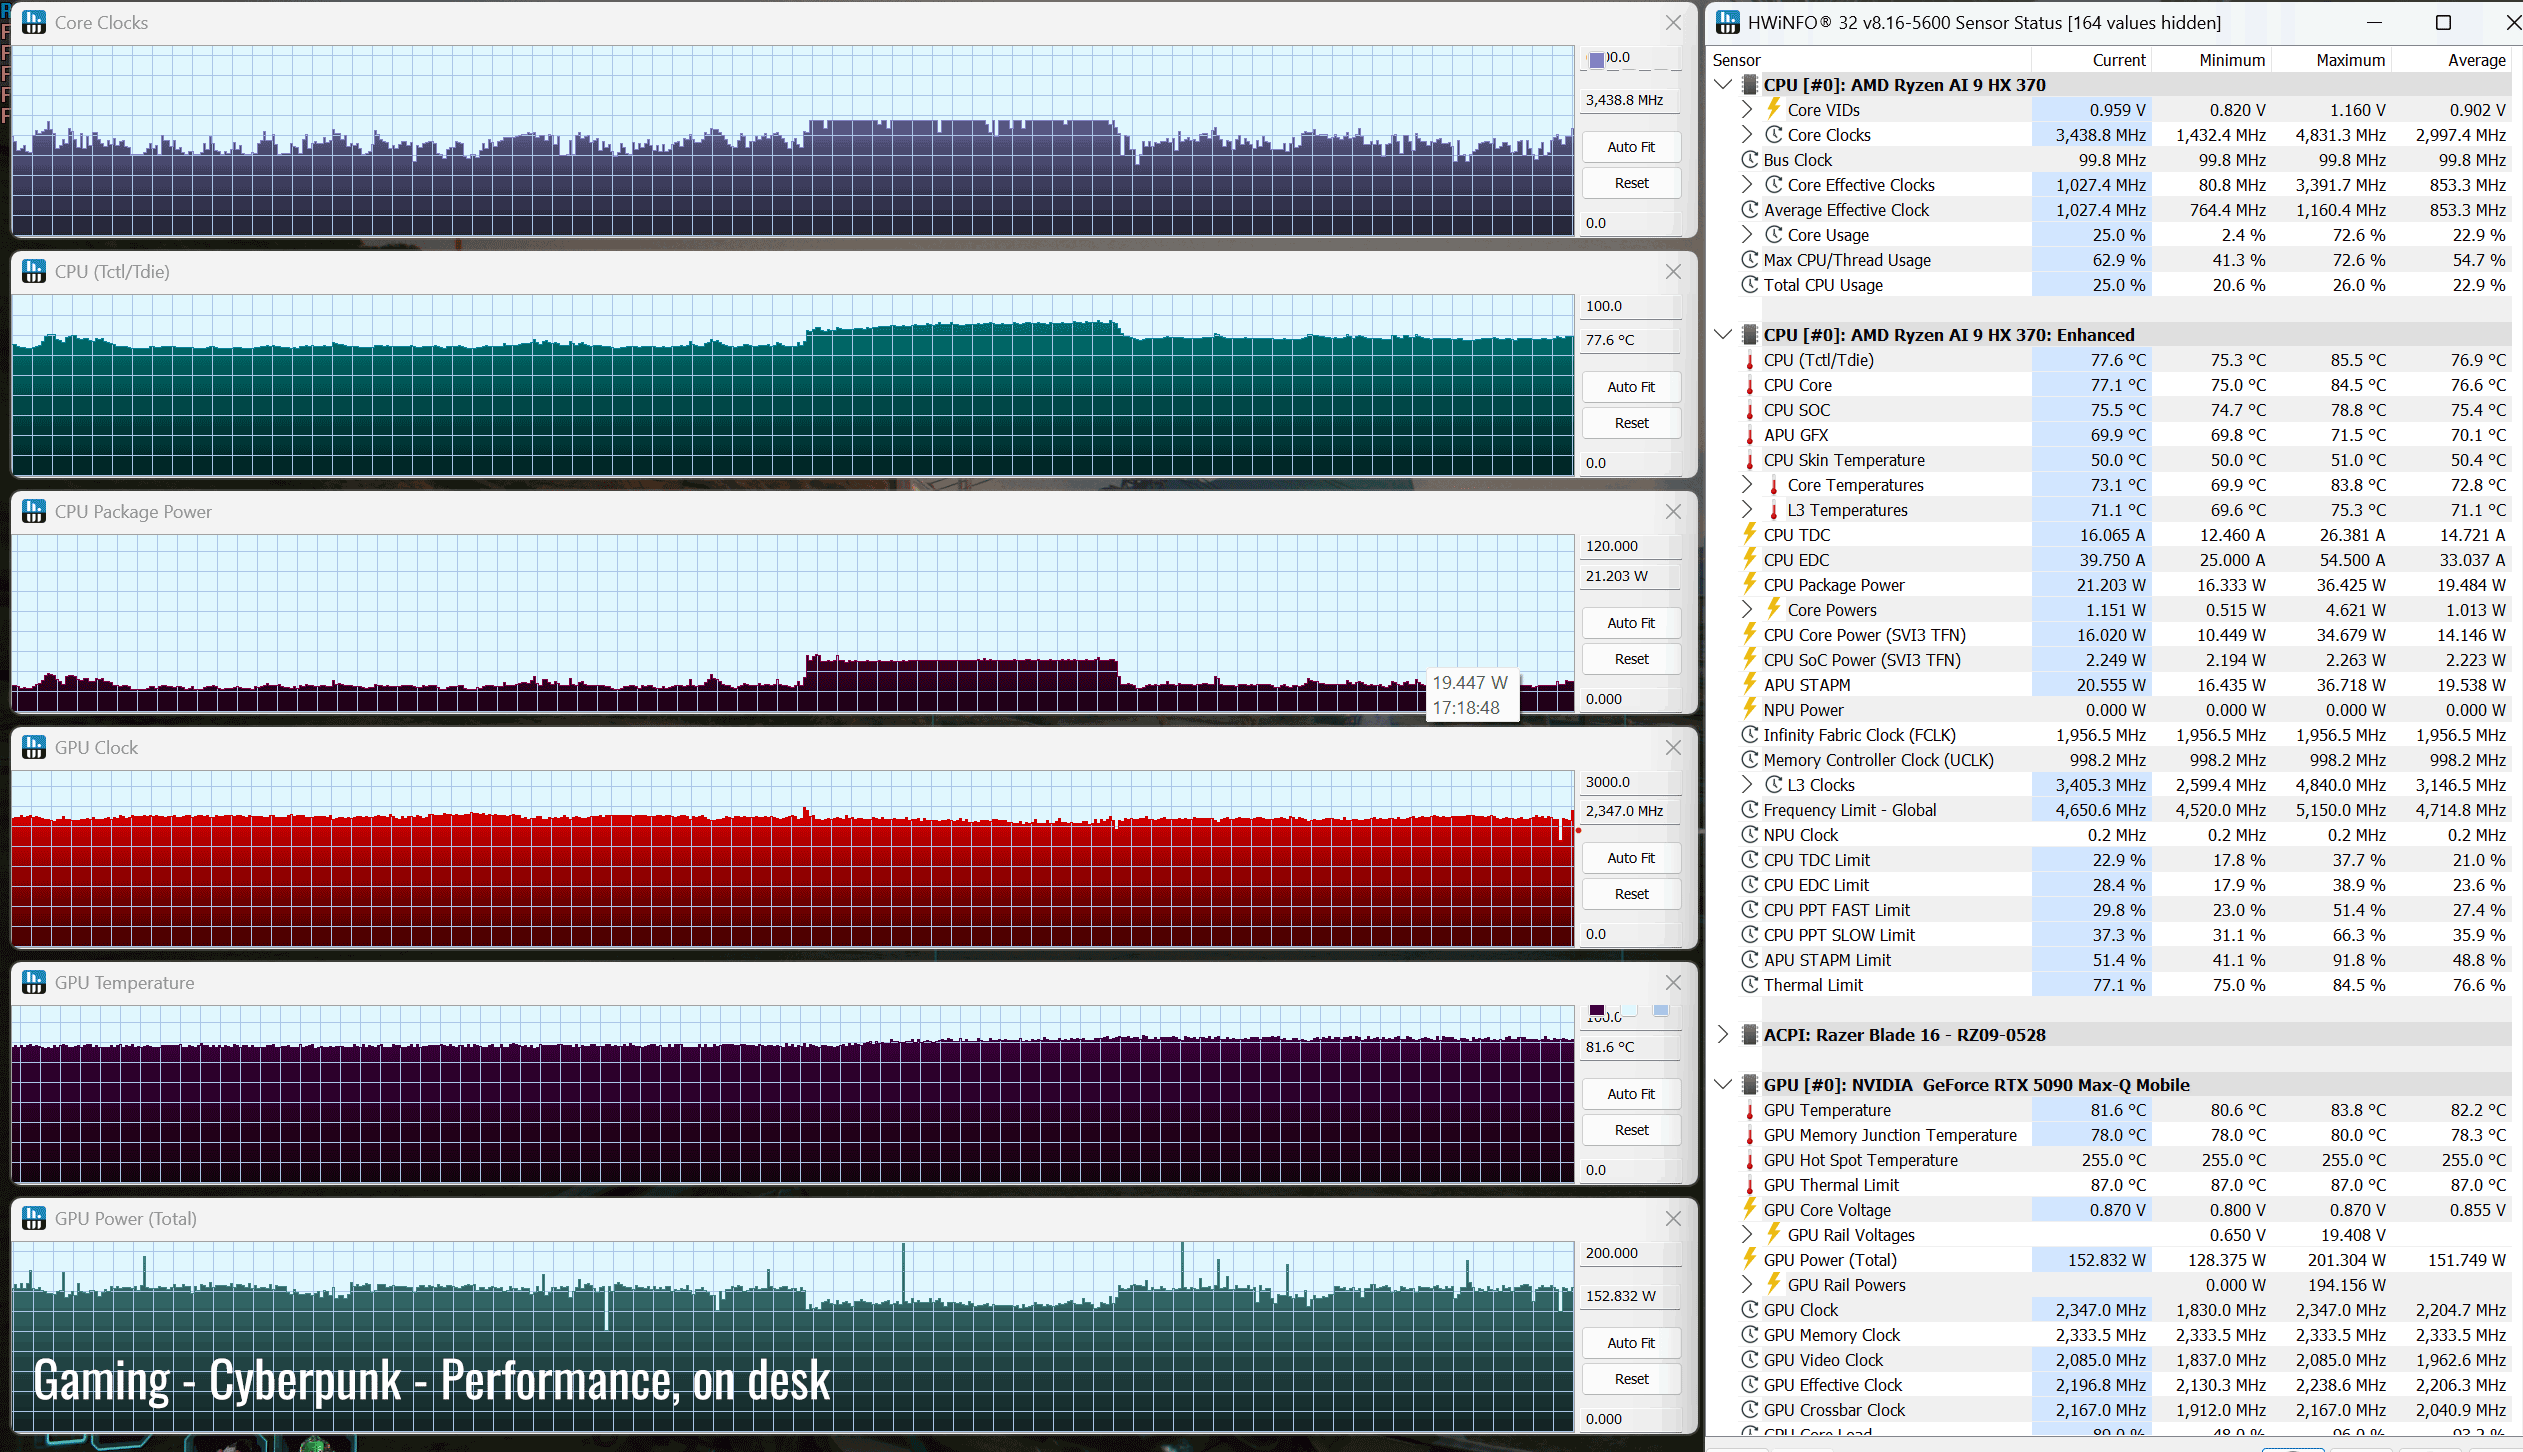This screenshot has width=2523, height=1452.
Task: Click the lightning bolt icon next to CPU TDC
Action: pos(1750,534)
